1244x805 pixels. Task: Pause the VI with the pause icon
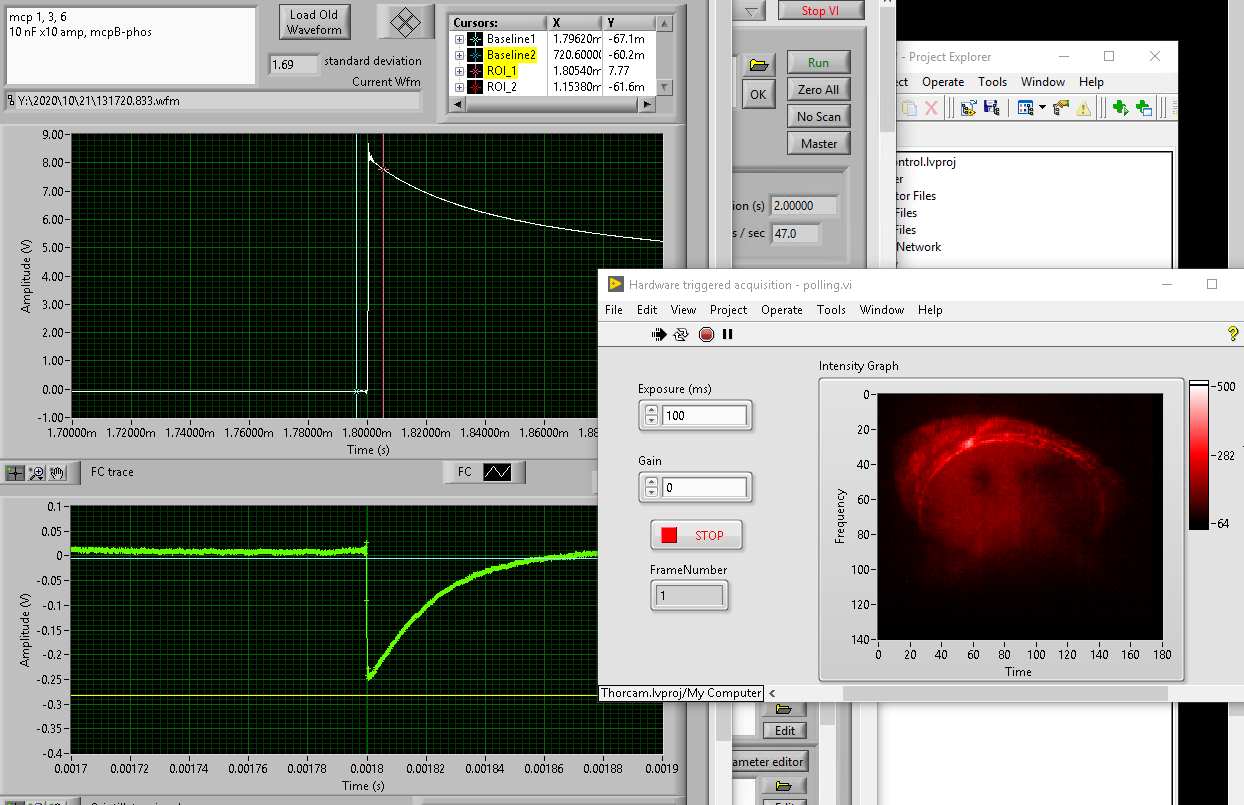727,335
